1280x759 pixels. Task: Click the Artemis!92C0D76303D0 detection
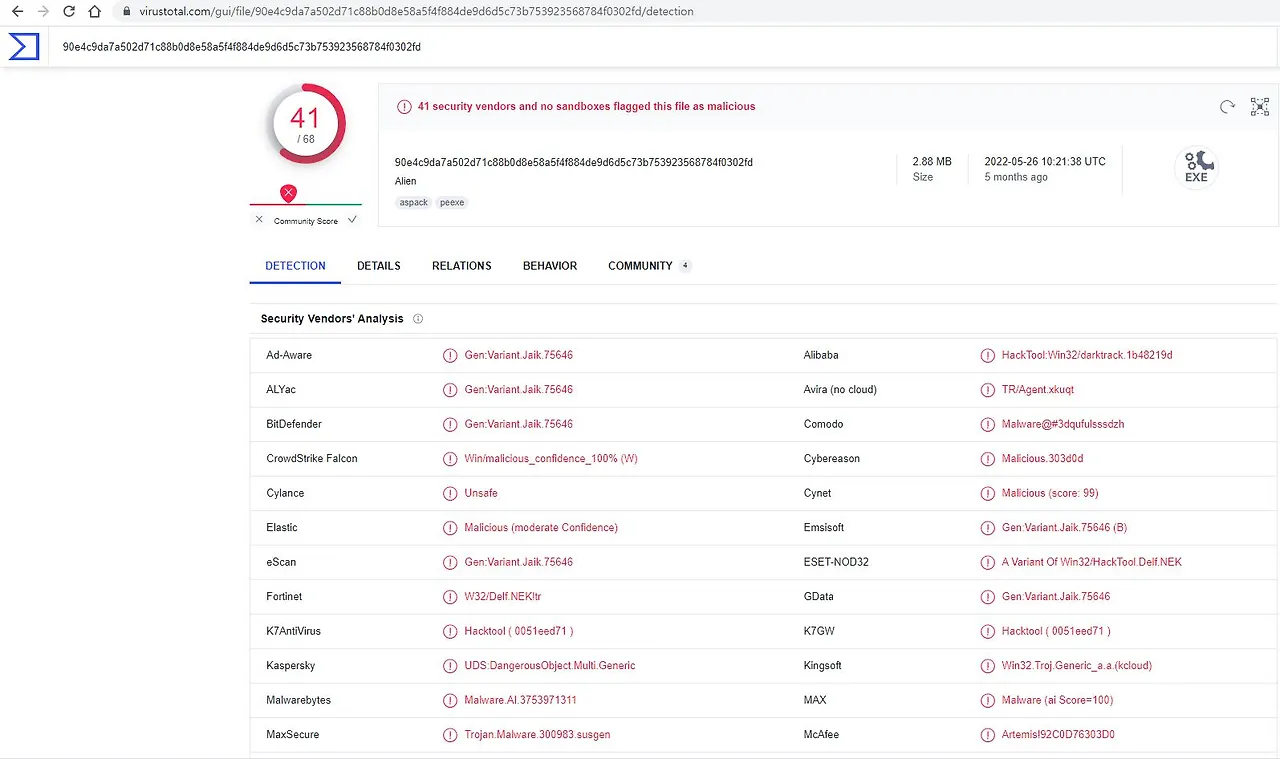coord(1058,735)
